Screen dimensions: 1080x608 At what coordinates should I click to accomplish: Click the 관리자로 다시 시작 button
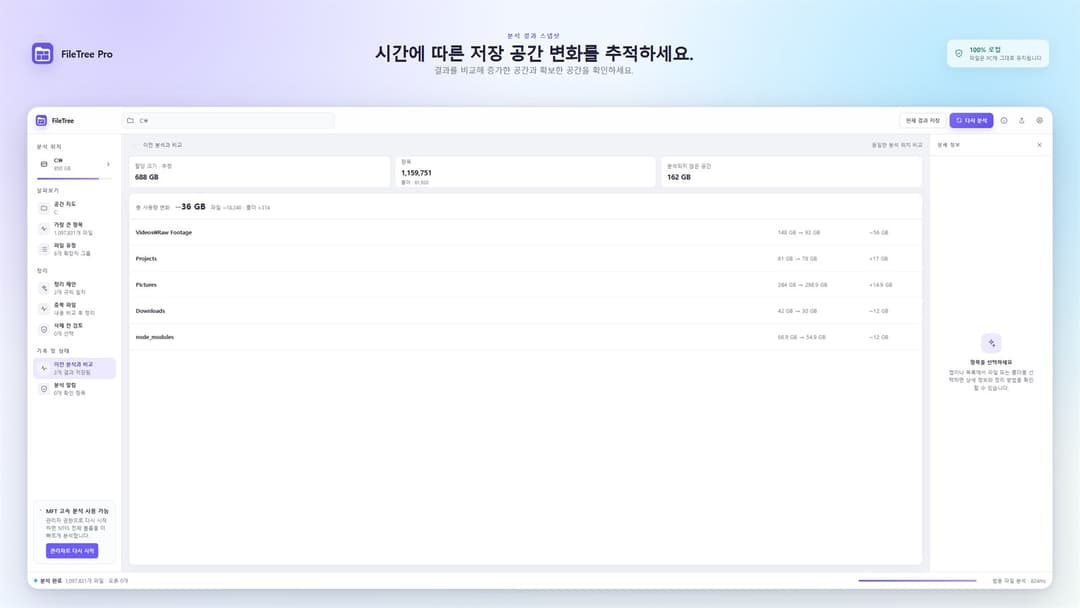pos(72,551)
